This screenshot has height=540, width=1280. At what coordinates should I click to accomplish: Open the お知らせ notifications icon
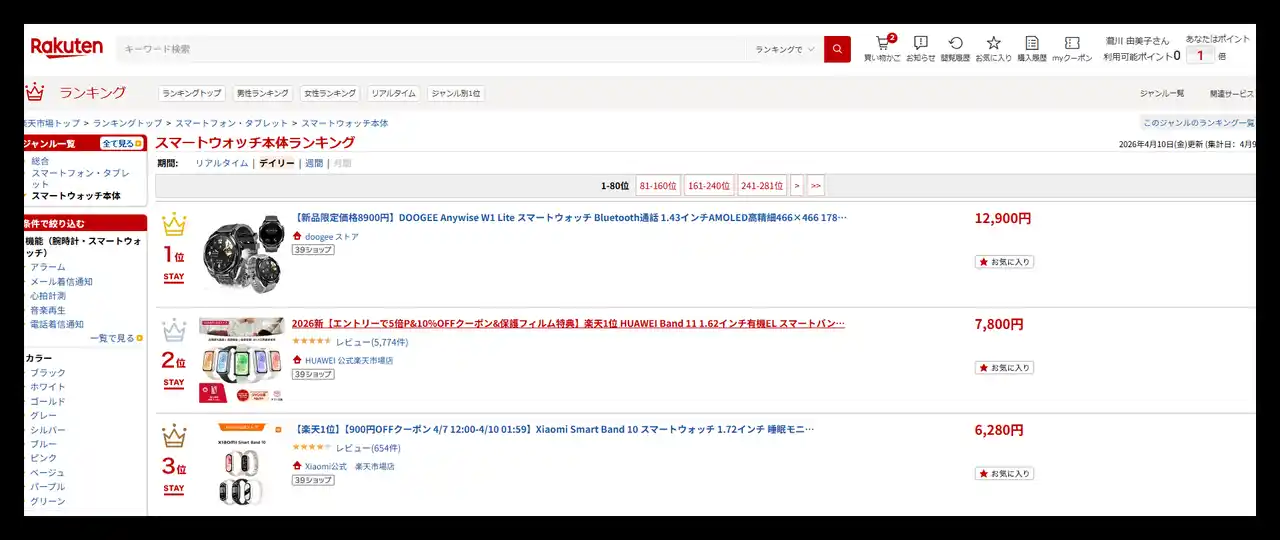tap(920, 44)
